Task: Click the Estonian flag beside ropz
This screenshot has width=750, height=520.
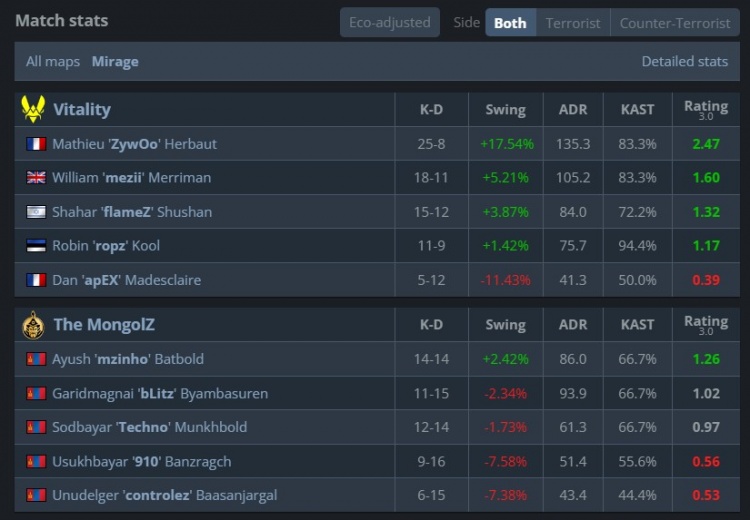Action: [x=36, y=246]
